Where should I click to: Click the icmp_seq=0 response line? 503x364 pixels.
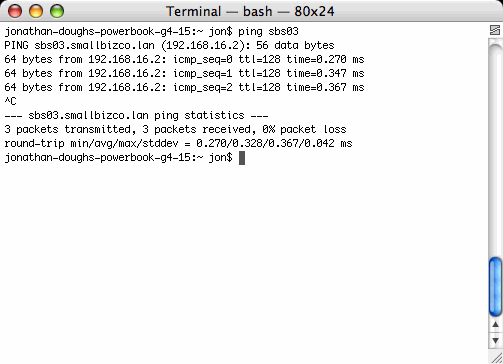[x=184, y=59]
